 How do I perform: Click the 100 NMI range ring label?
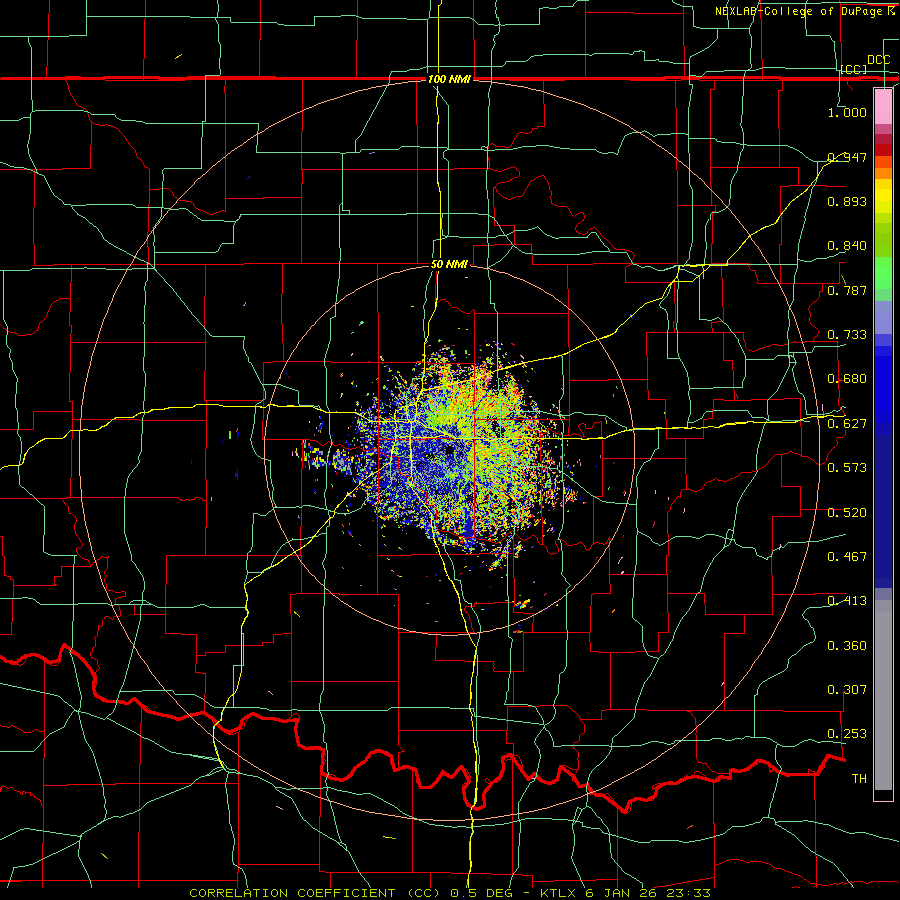pos(449,79)
